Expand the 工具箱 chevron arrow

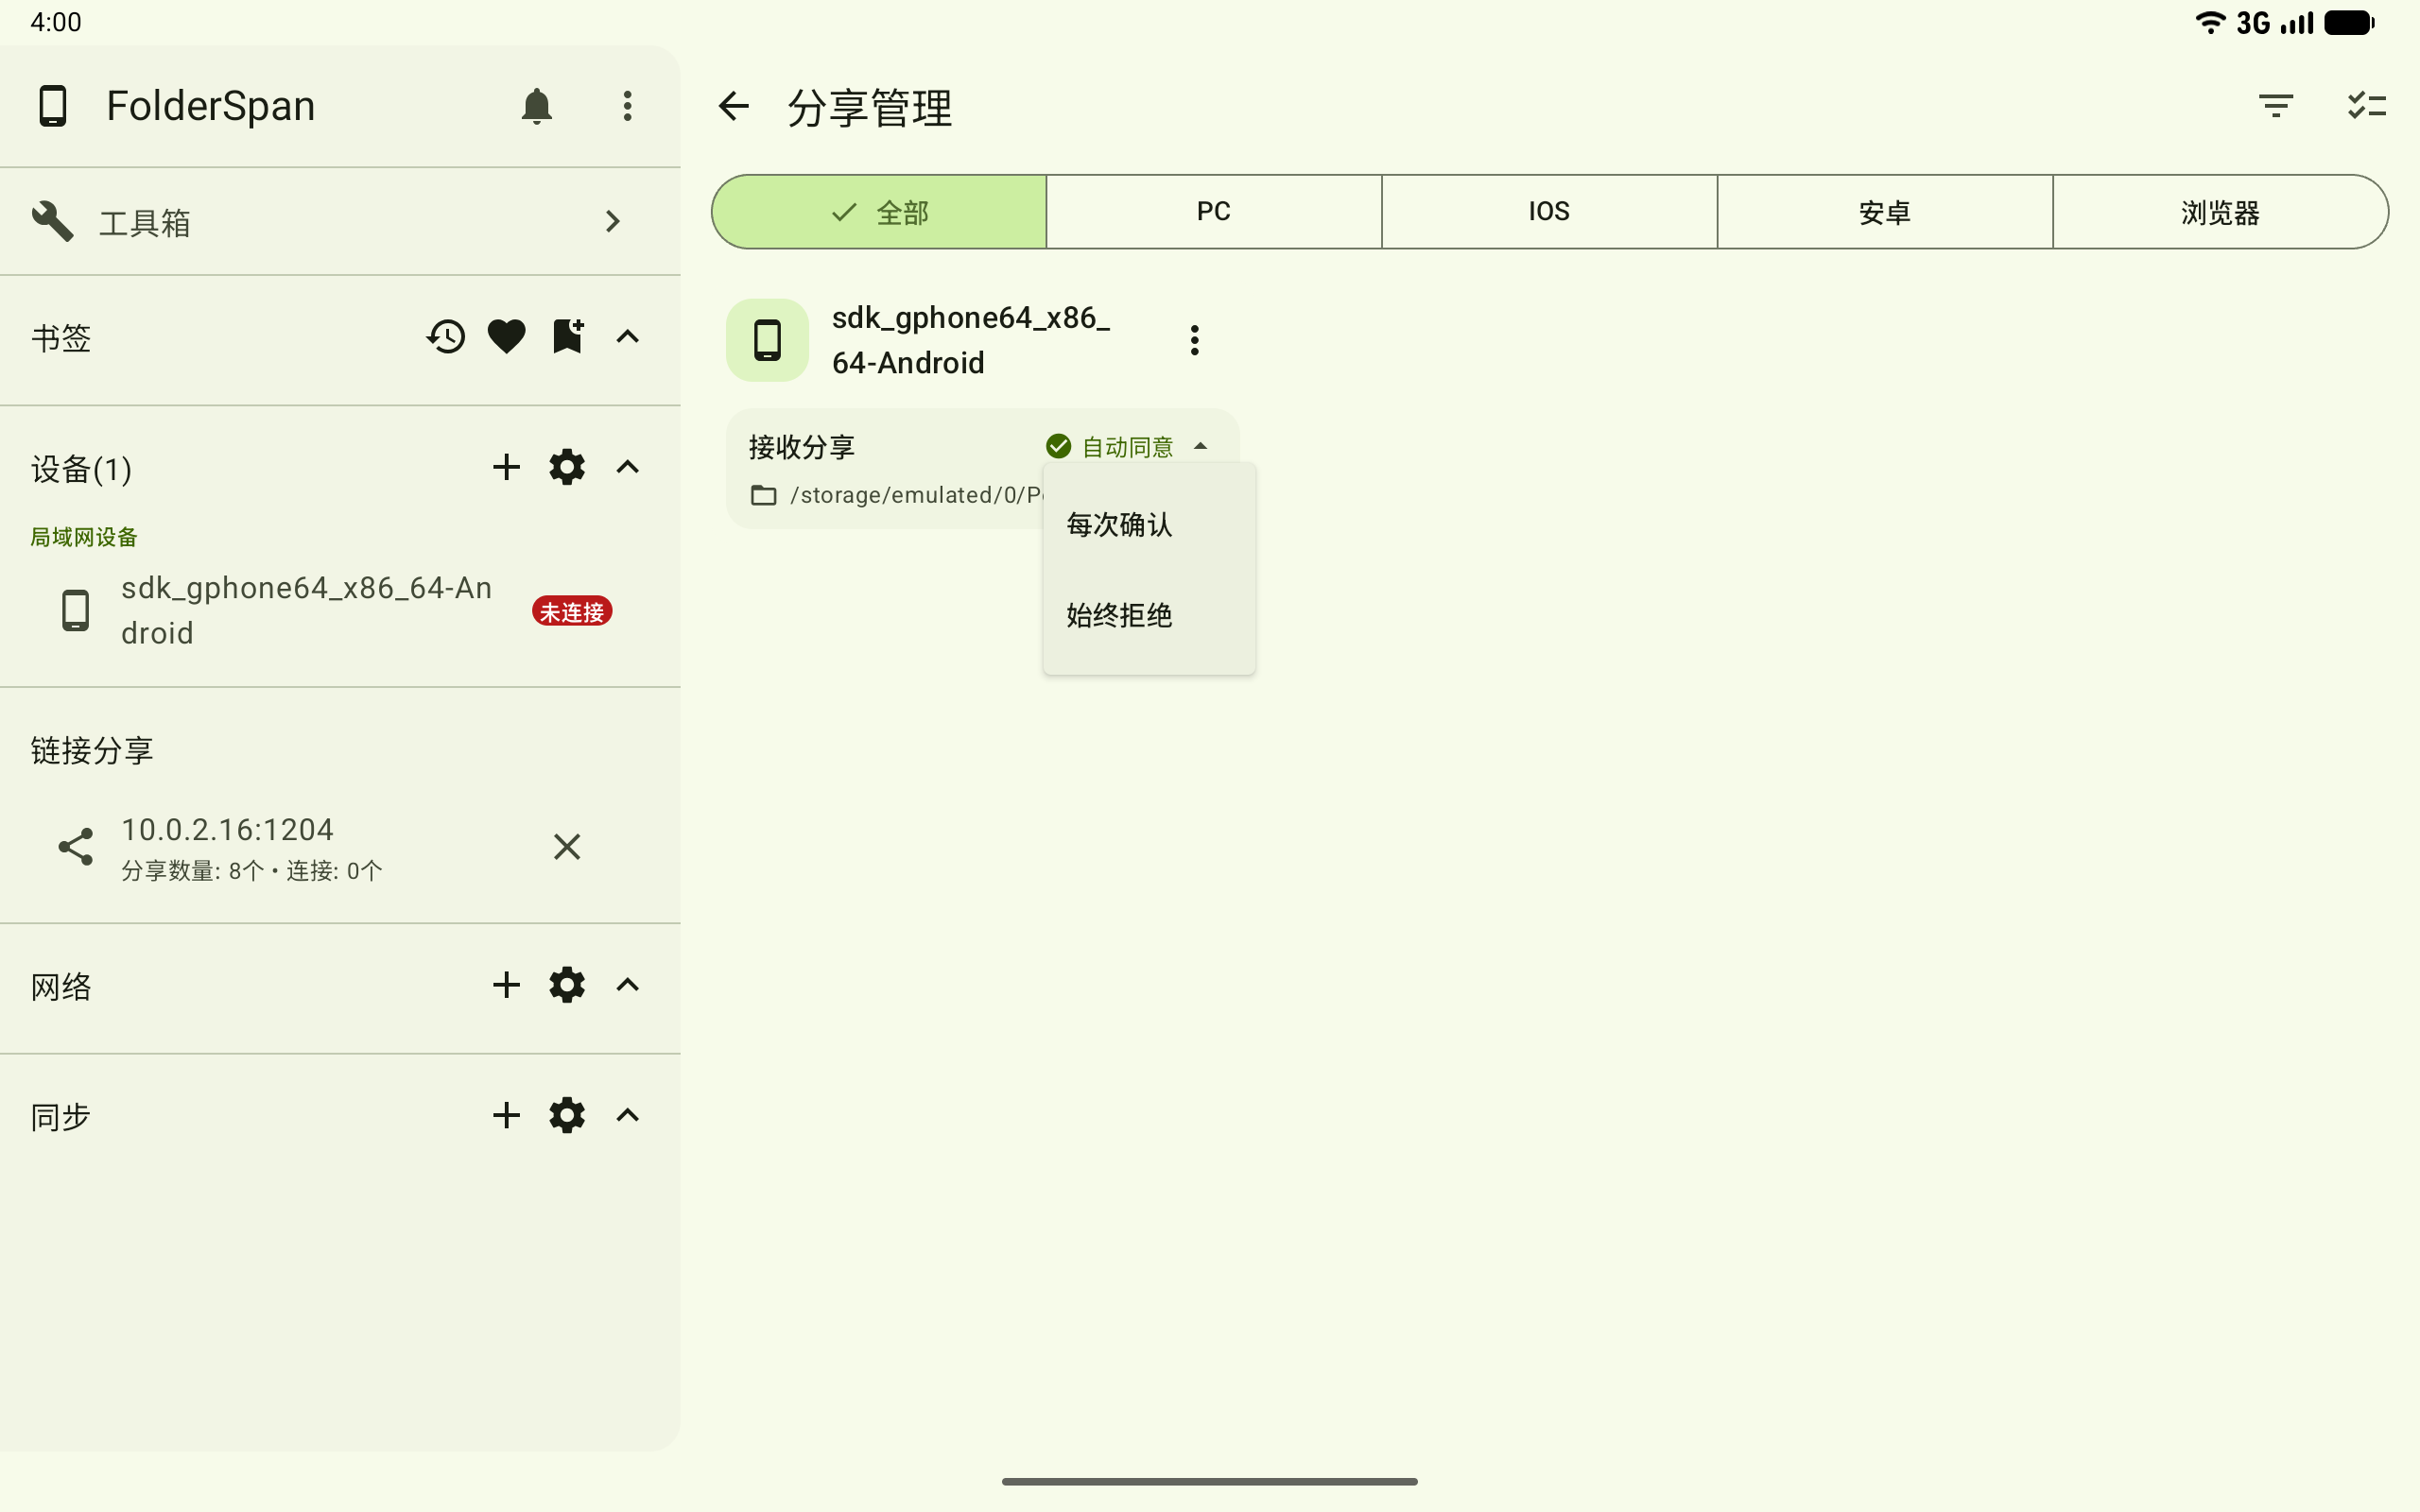[613, 221]
